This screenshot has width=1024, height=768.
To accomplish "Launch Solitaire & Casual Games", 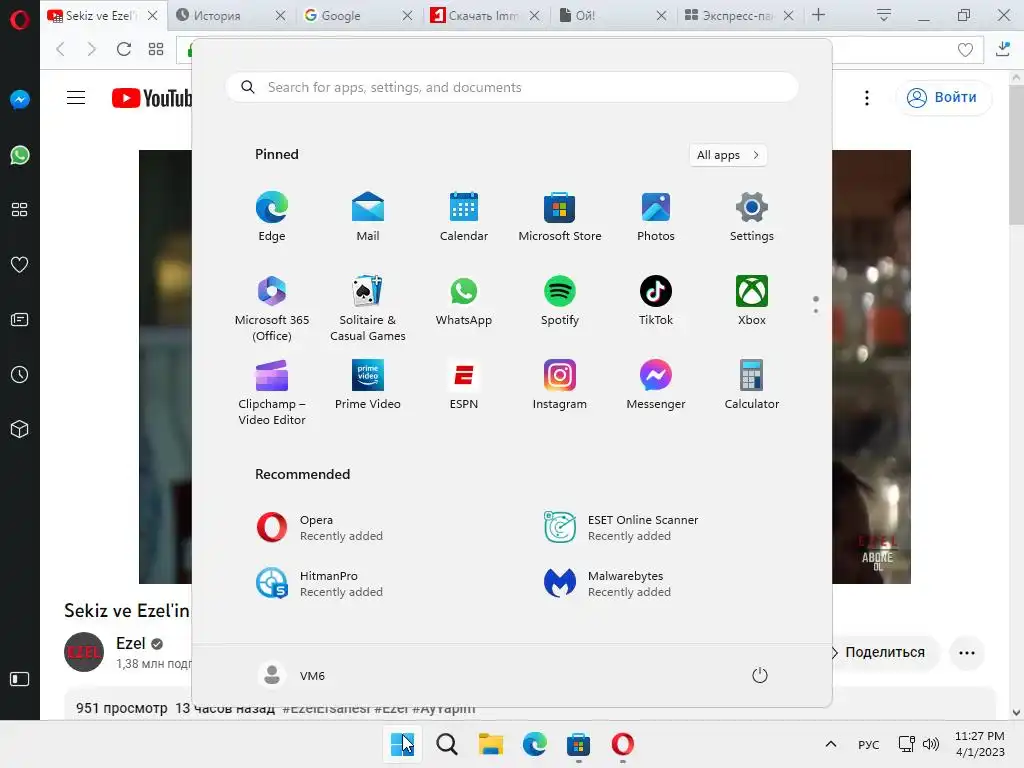I will click(x=368, y=308).
